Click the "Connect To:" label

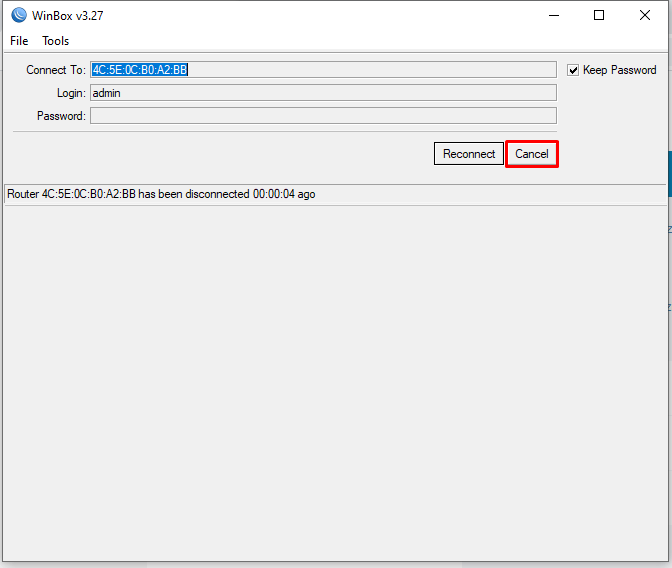[56, 70]
